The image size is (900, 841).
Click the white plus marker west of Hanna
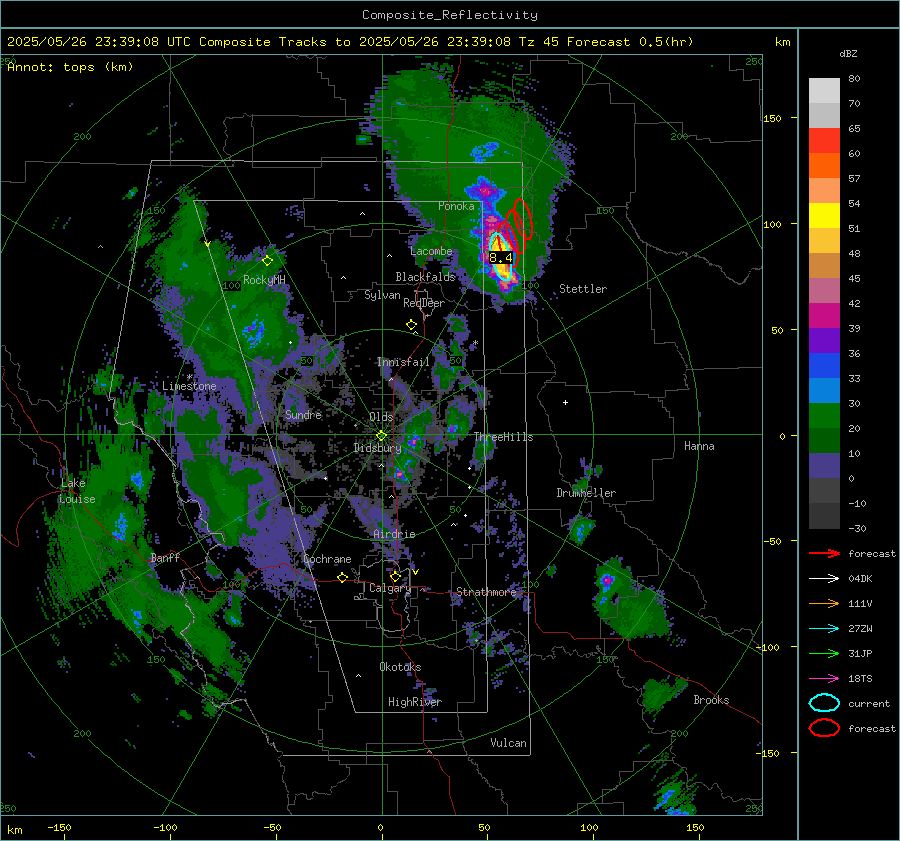[565, 402]
